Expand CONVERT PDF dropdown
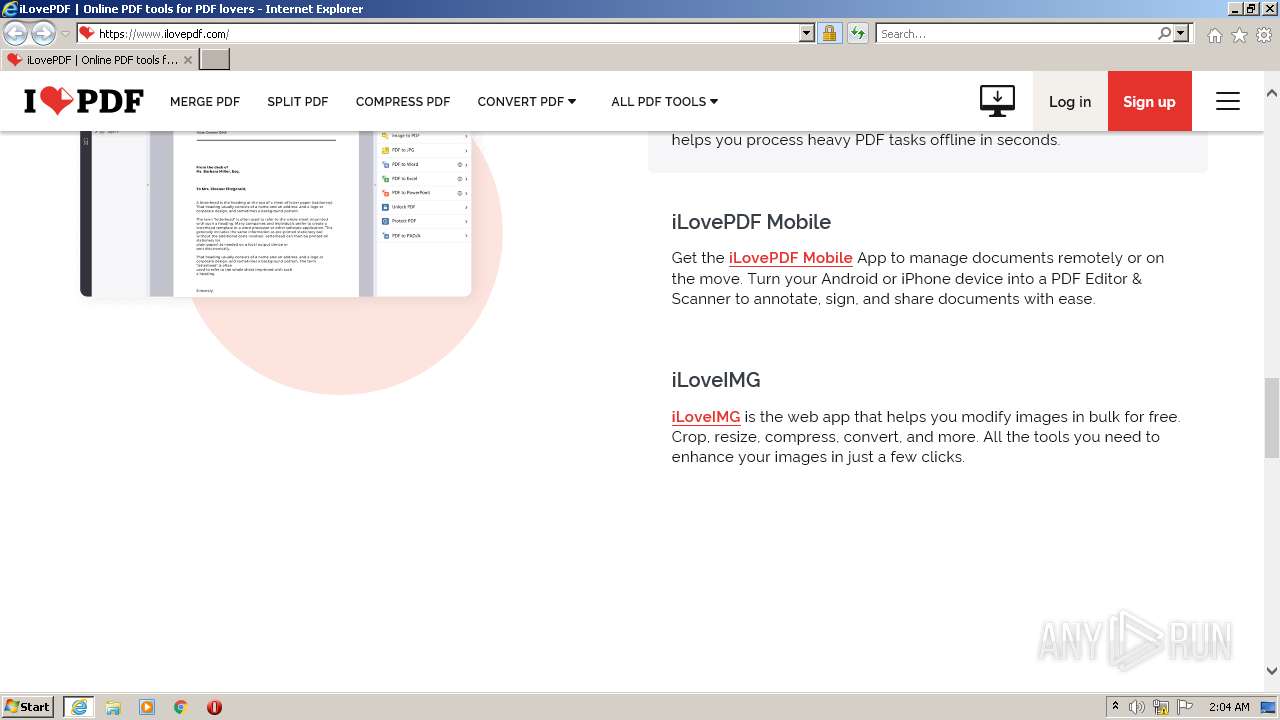Screen dimensions: 1280x720 tap(527, 101)
